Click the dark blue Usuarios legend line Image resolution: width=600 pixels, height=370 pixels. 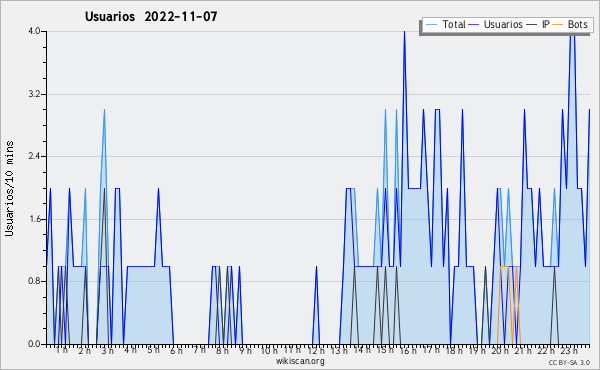pyautogui.click(x=474, y=25)
